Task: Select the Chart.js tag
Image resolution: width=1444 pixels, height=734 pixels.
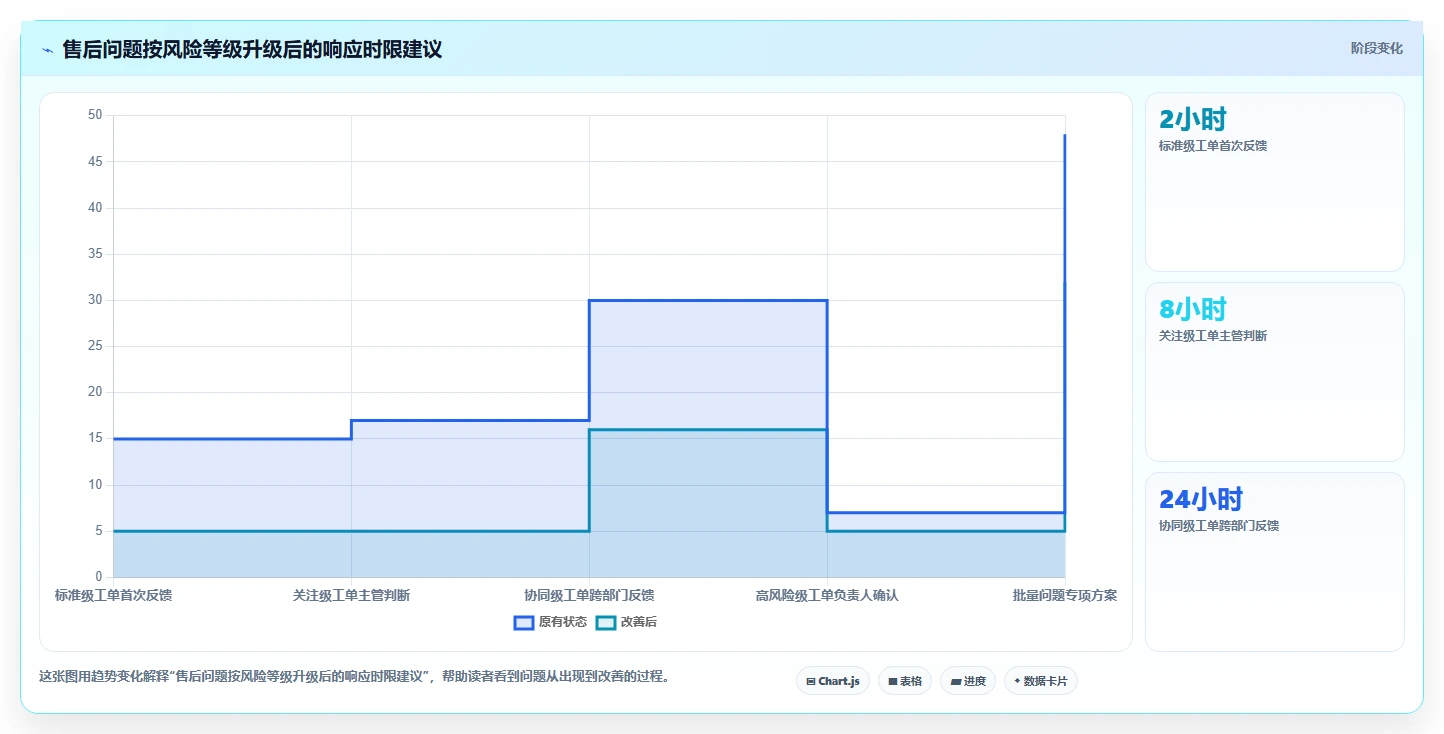Action: click(x=833, y=681)
